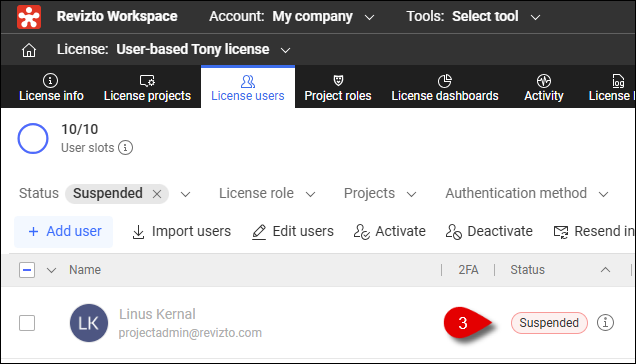Toggle the Status column sort arrow
The width and height of the screenshot is (636, 364).
pos(605,270)
